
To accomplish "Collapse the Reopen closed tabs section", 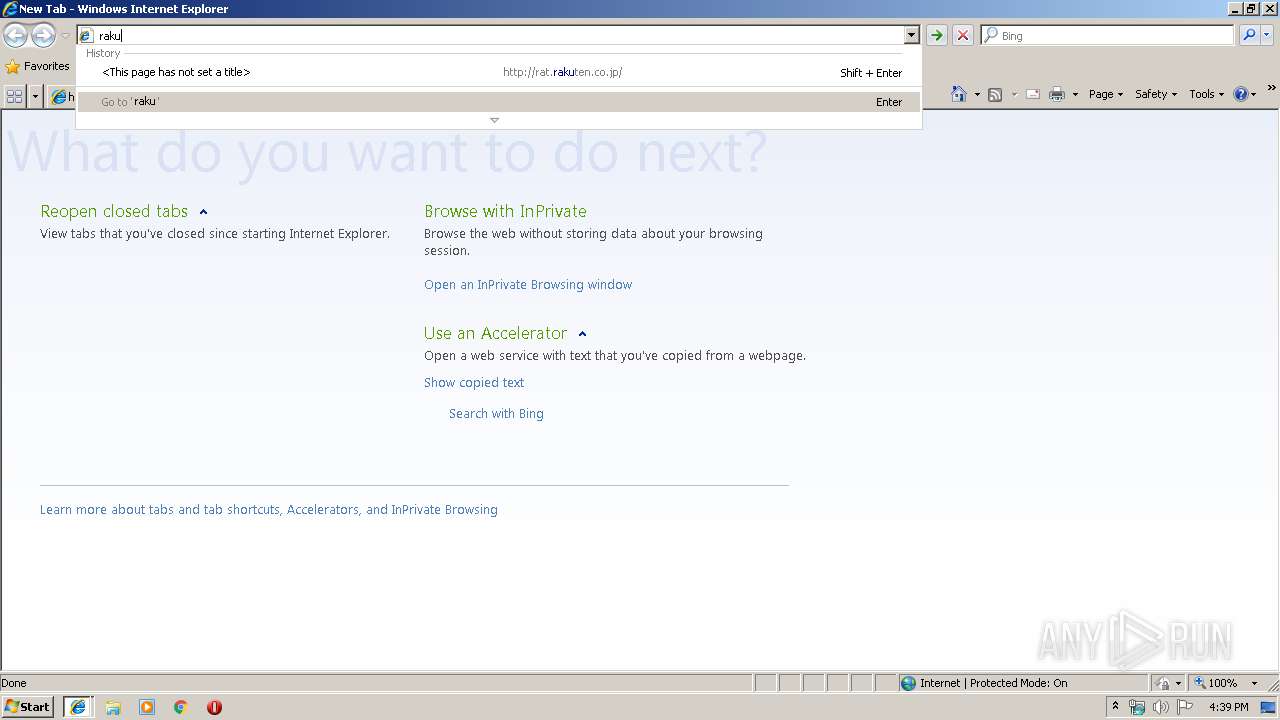I will click(x=203, y=212).
